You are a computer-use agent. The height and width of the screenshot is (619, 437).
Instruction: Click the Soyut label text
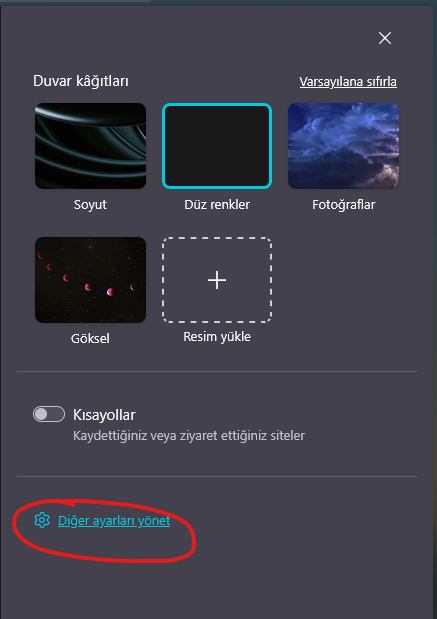tap(90, 204)
